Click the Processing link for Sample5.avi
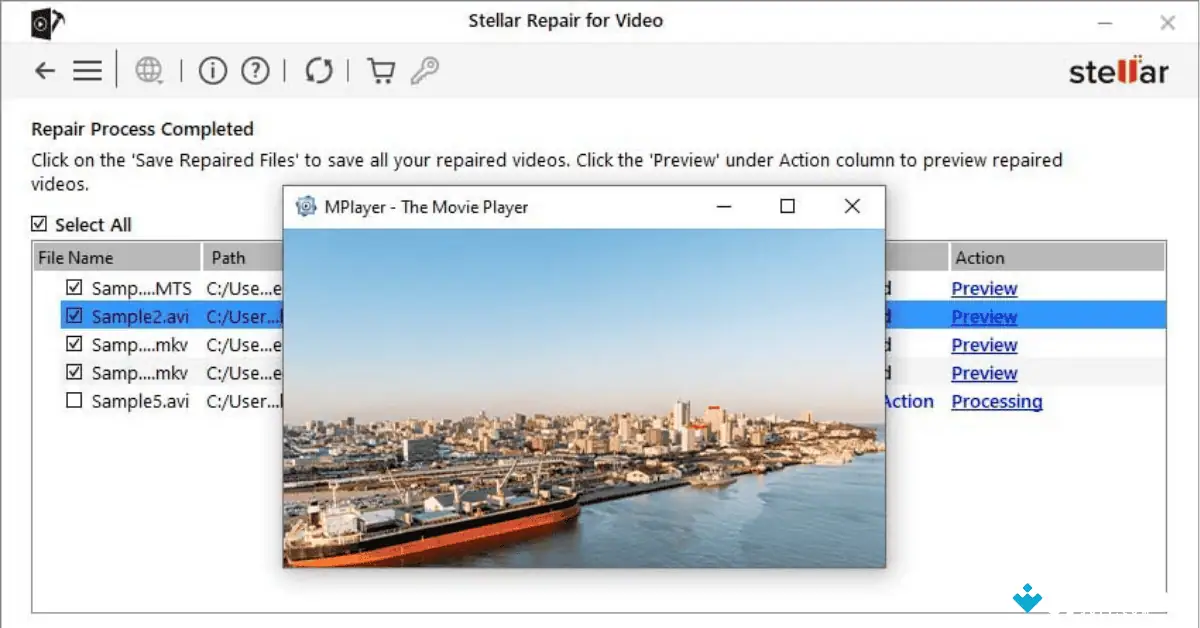Screen dimensions: 1200x628 click(996, 401)
